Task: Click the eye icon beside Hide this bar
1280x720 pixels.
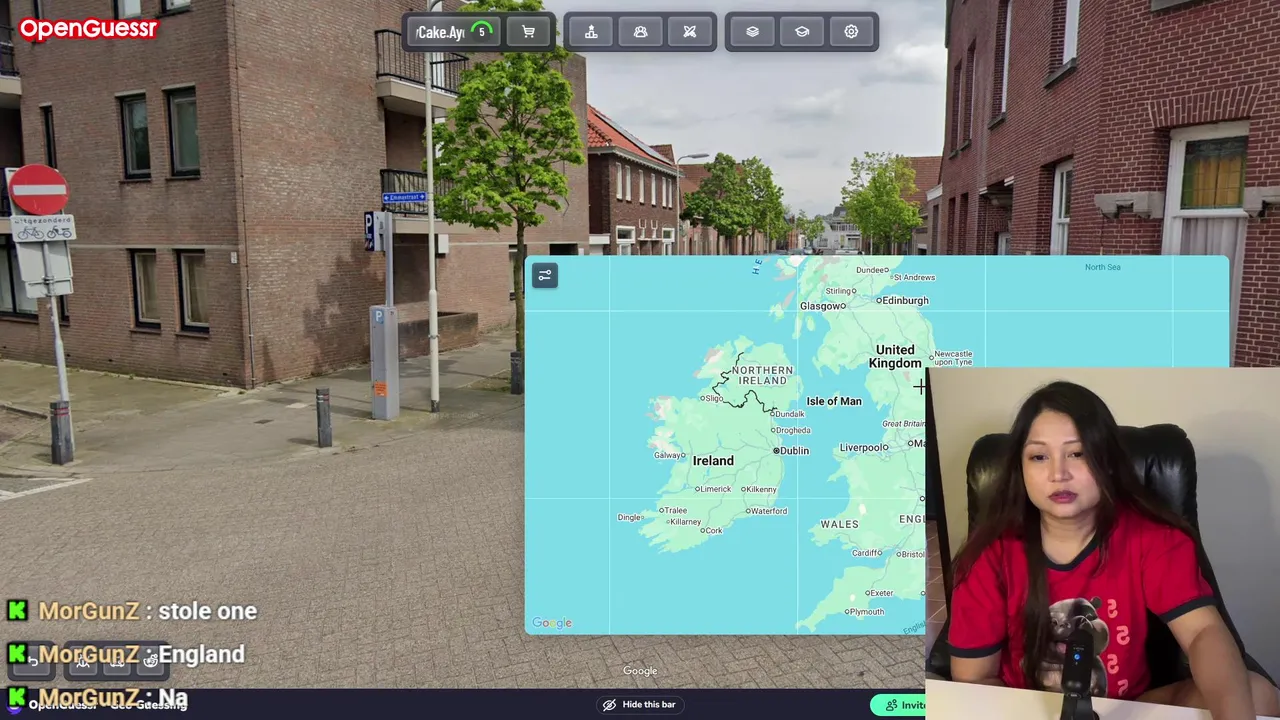Action: pyautogui.click(x=609, y=705)
